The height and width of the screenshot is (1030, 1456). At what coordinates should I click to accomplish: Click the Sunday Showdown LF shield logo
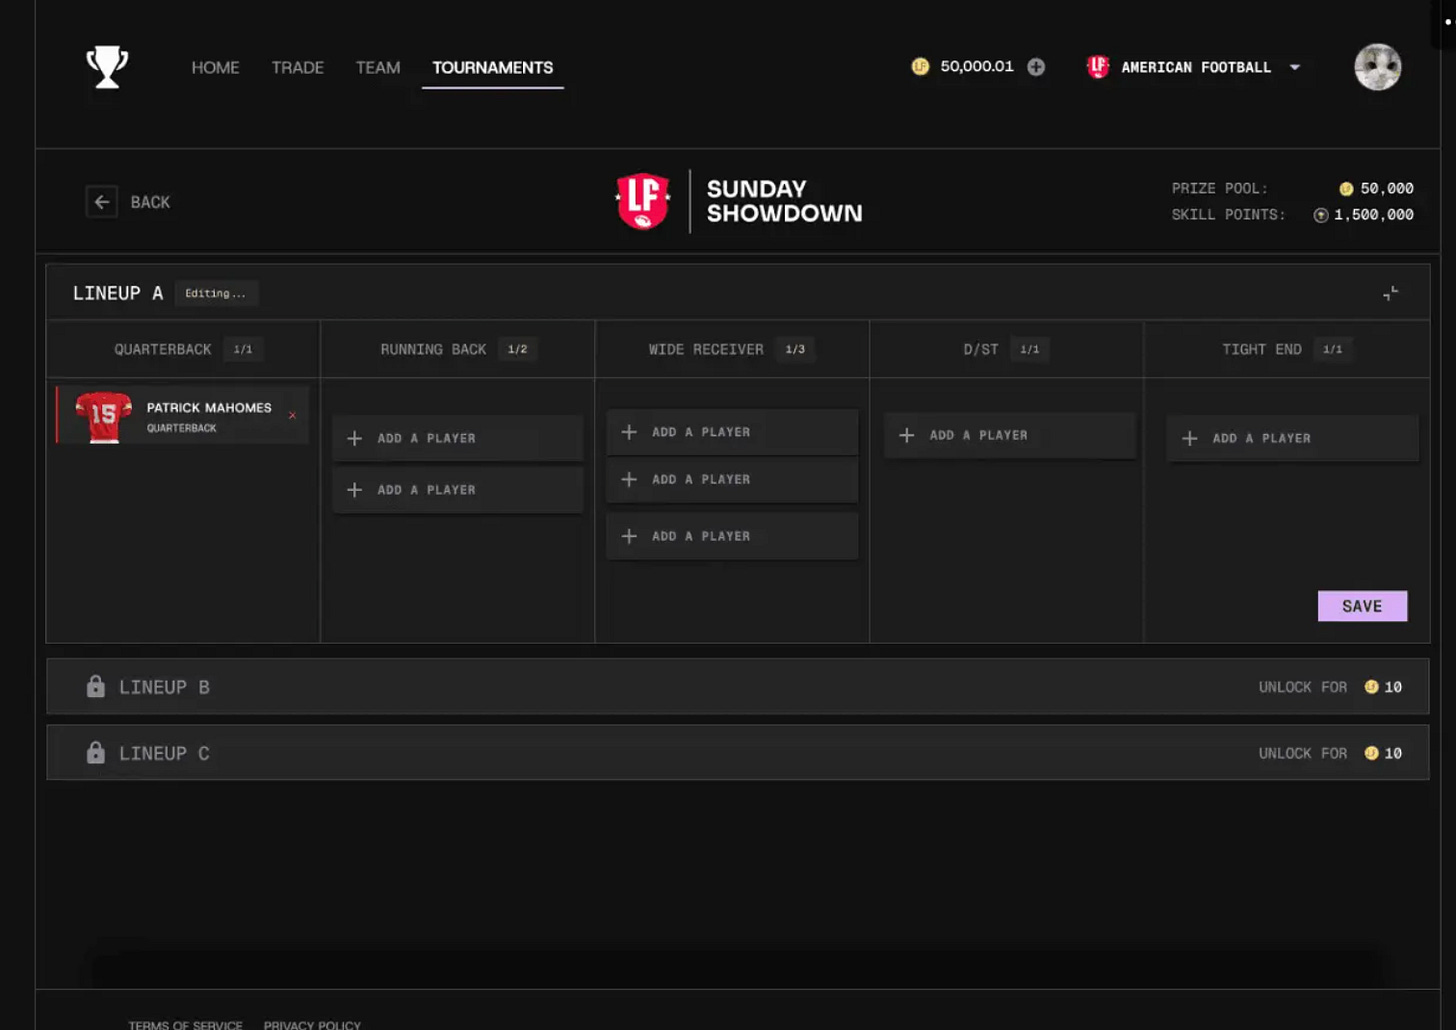pyautogui.click(x=642, y=201)
